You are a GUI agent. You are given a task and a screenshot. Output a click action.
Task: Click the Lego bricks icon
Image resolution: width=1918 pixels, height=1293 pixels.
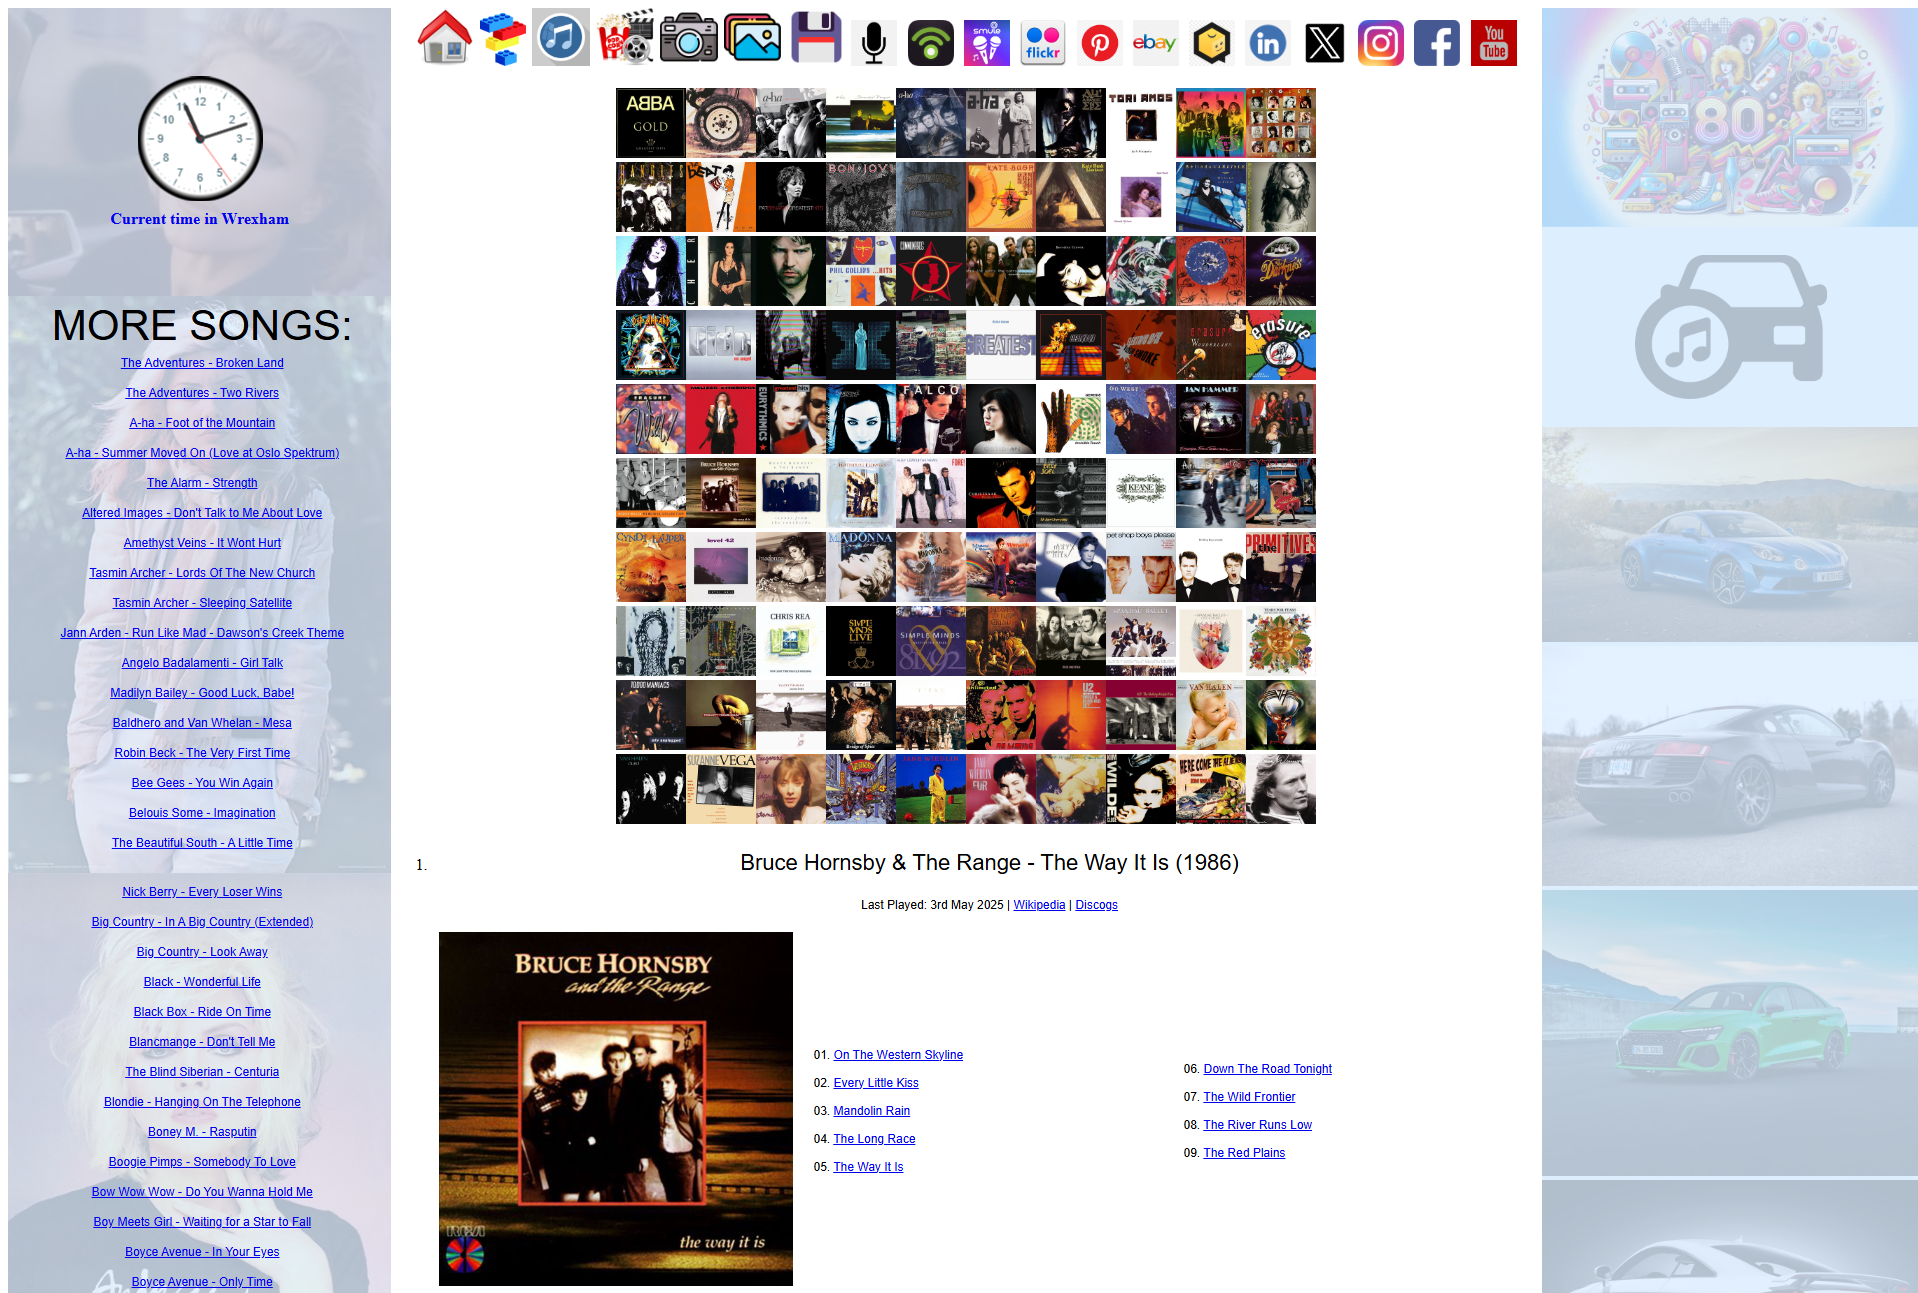click(502, 39)
